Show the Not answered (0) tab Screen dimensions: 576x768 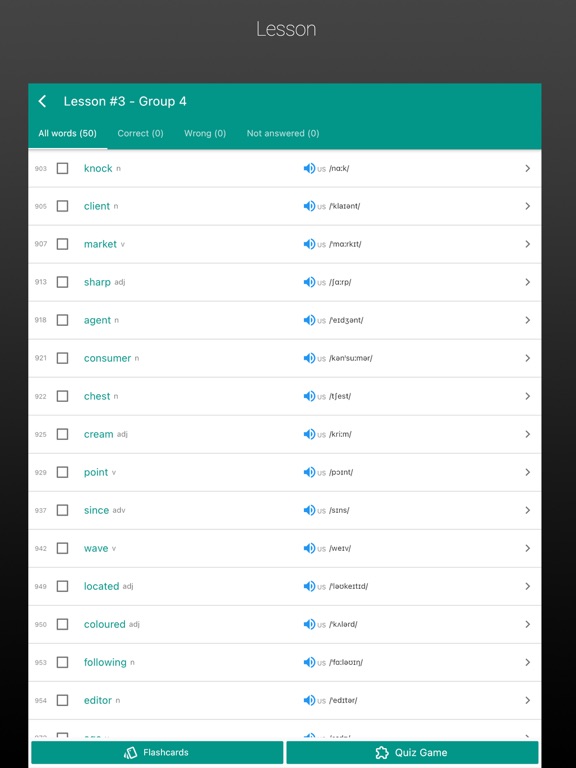pyautogui.click(x=283, y=133)
